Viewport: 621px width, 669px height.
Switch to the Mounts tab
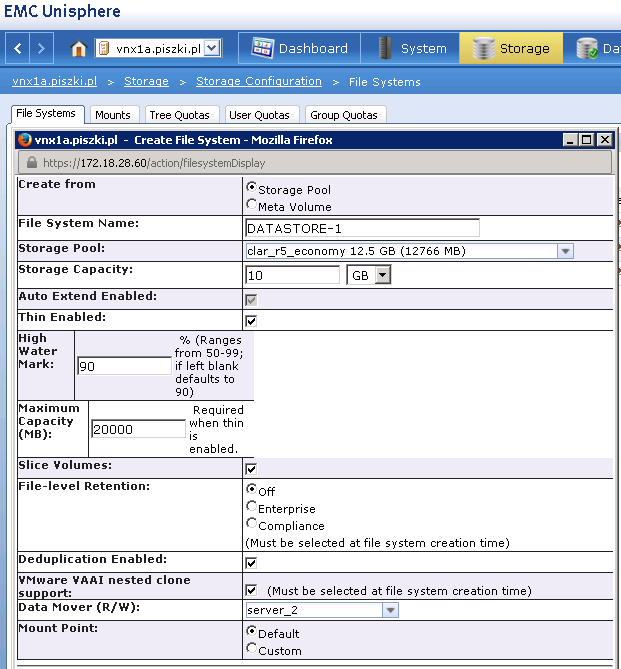[x=113, y=115]
